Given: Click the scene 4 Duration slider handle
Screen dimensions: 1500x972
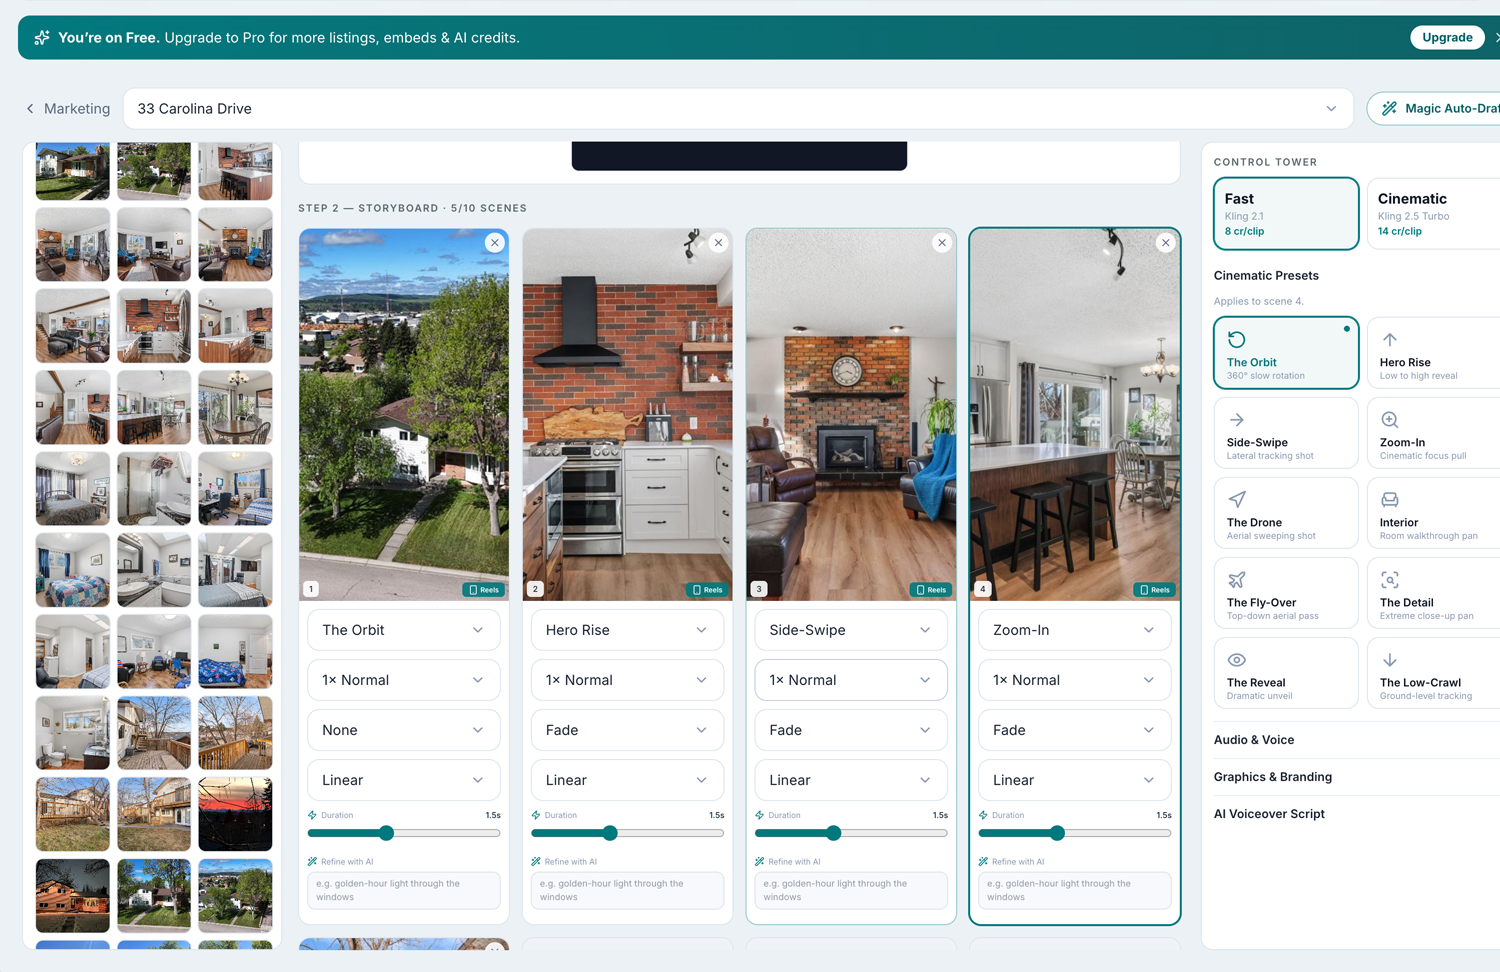Looking at the screenshot, I should (x=1057, y=833).
